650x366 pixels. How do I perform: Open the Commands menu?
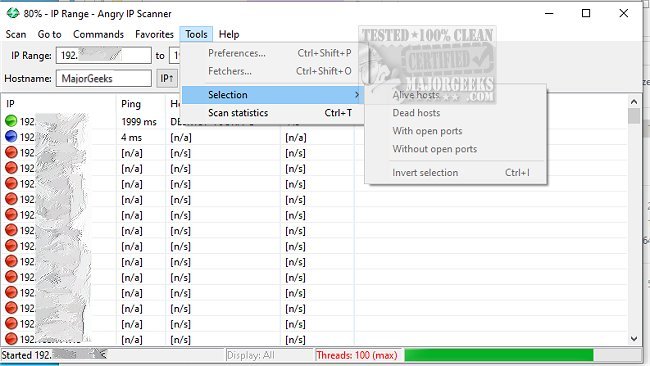pyautogui.click(x=98, y=34)
